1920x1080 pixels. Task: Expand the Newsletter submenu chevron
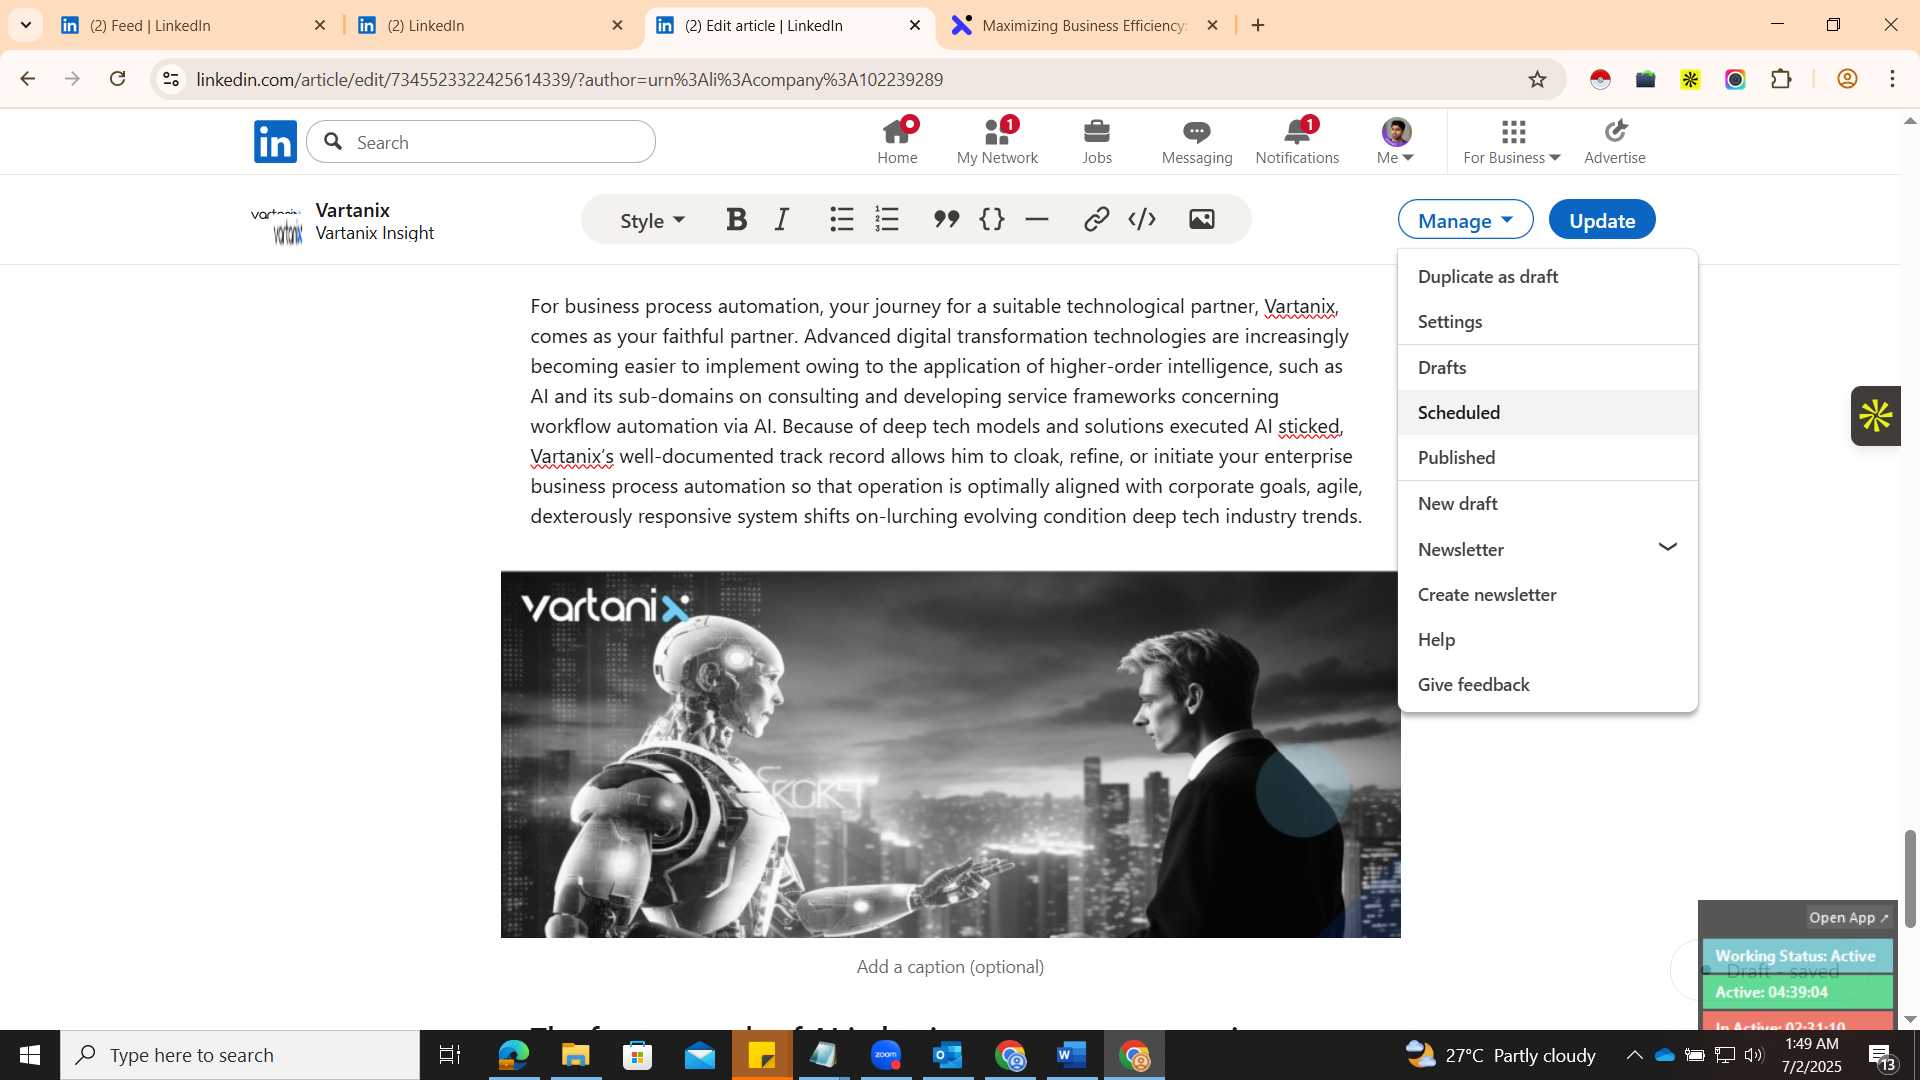[1667, 547]
